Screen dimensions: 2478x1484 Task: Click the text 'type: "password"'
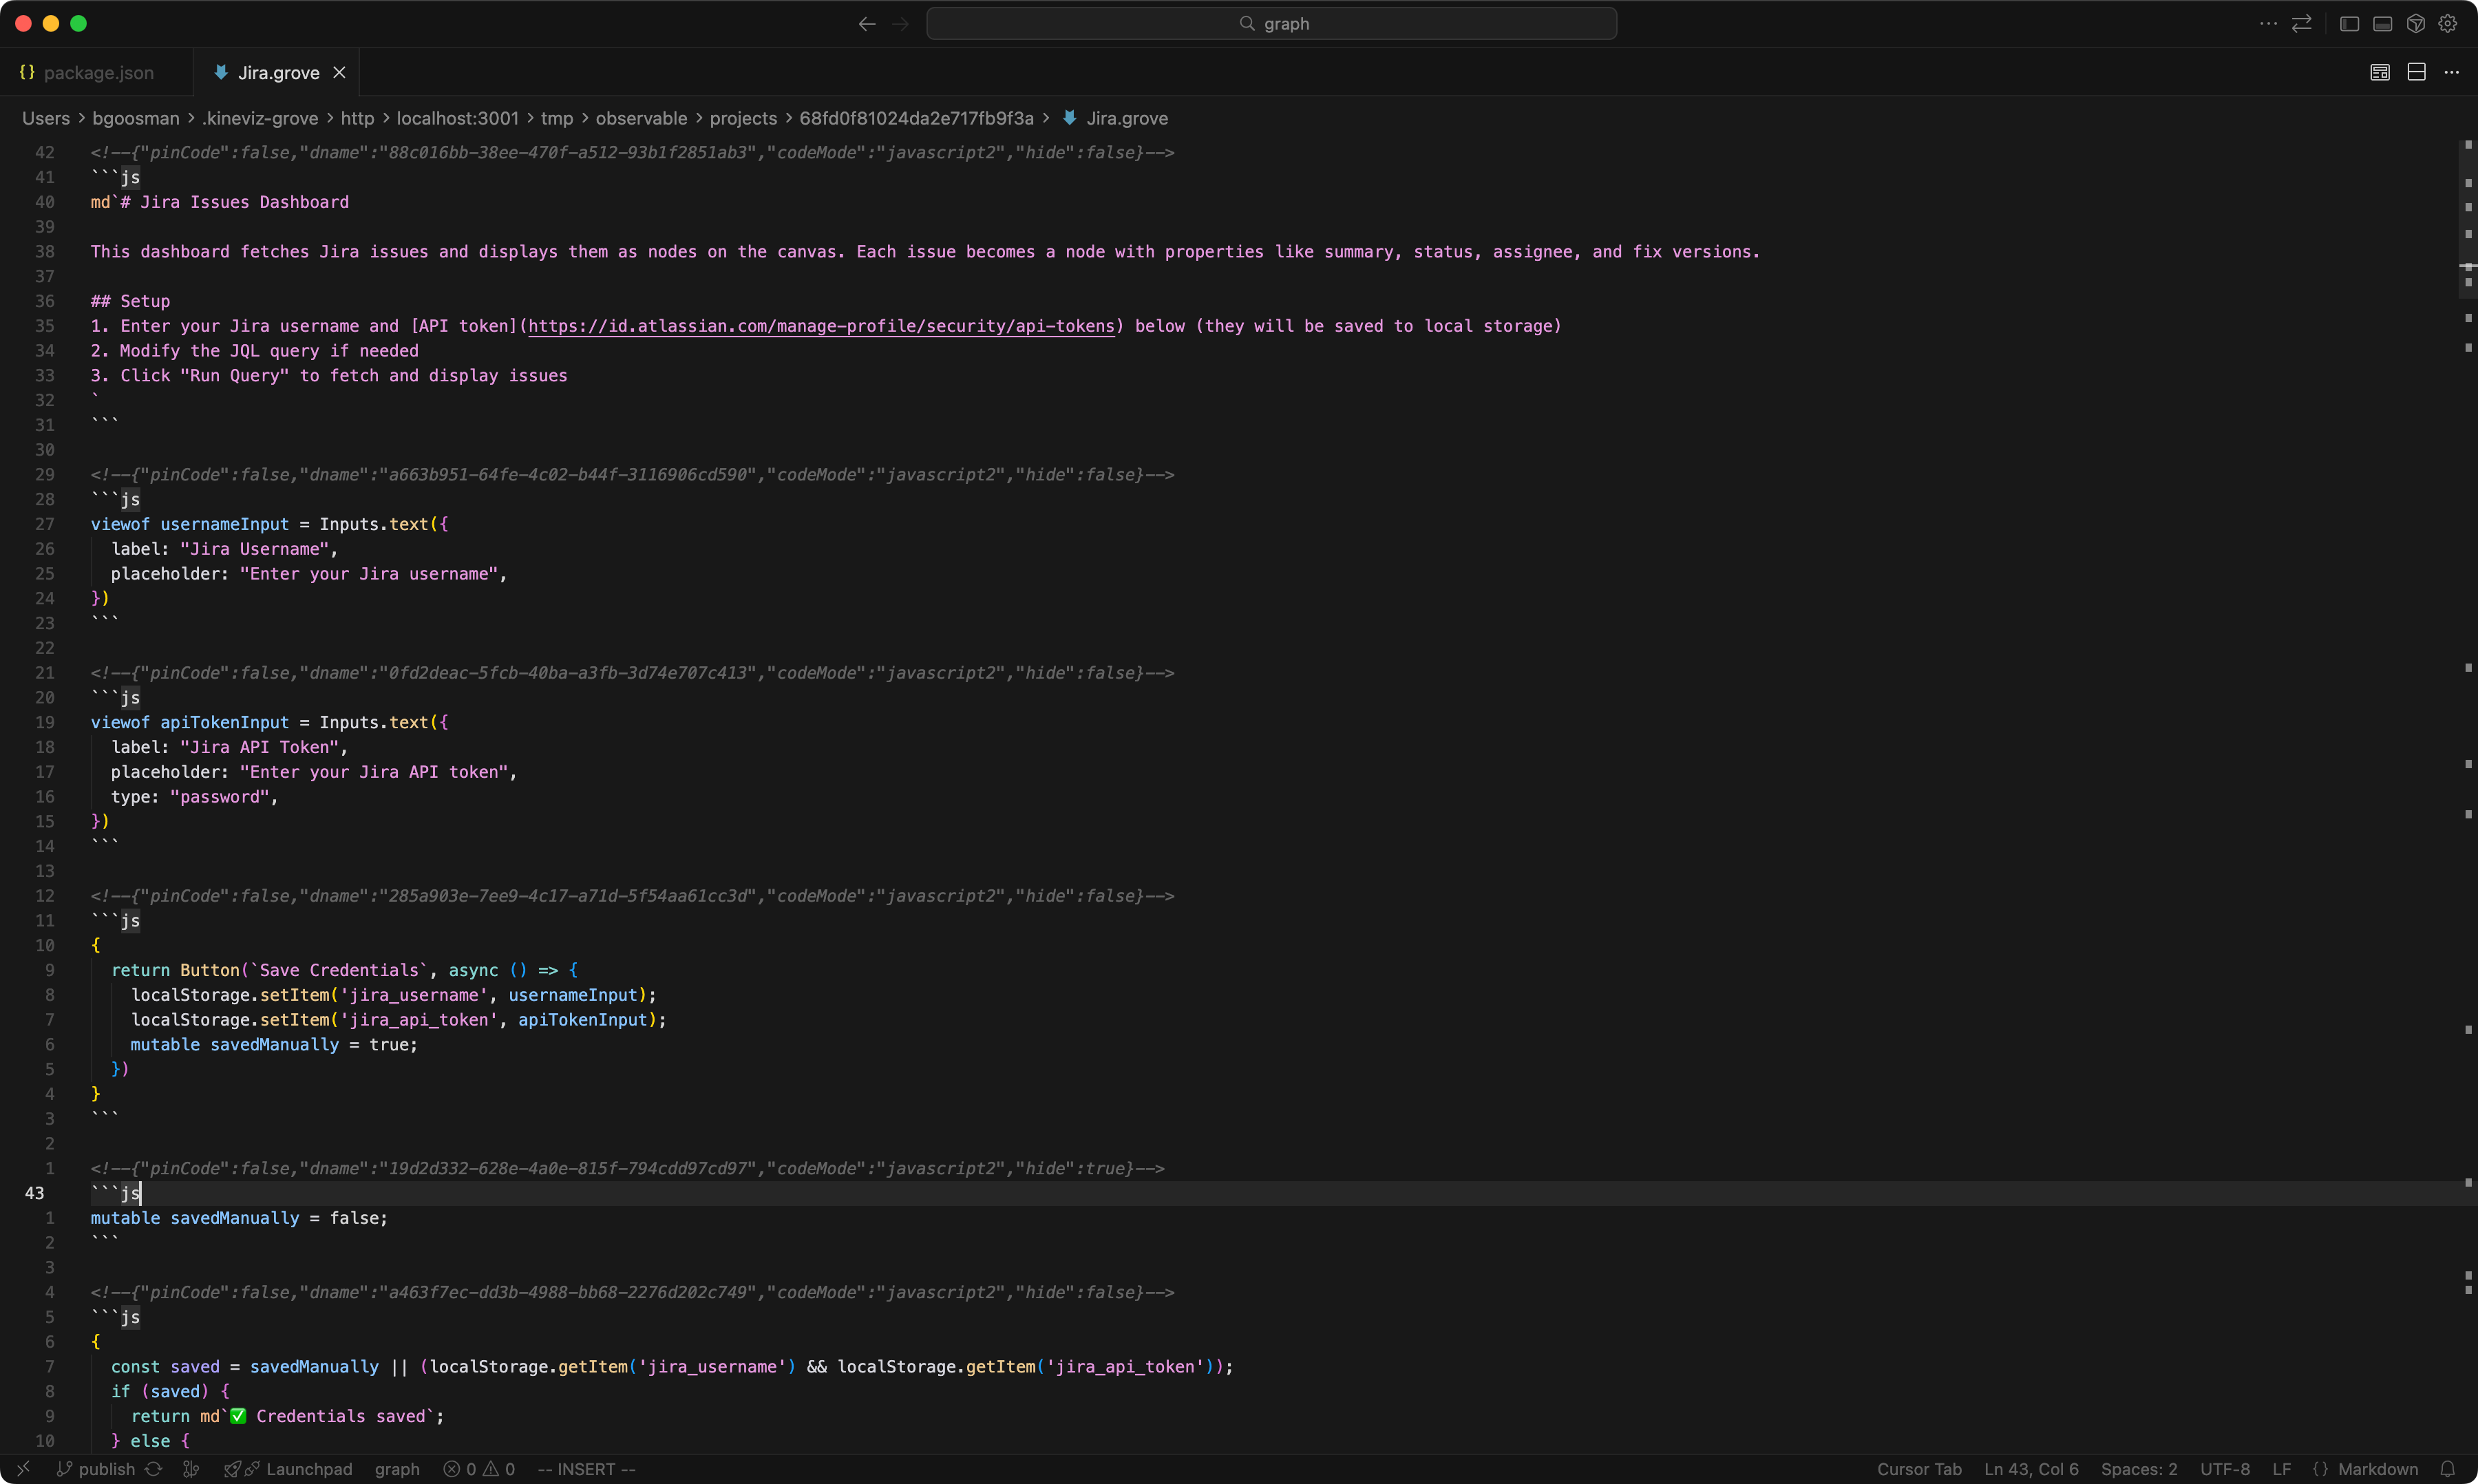(190, 797)
